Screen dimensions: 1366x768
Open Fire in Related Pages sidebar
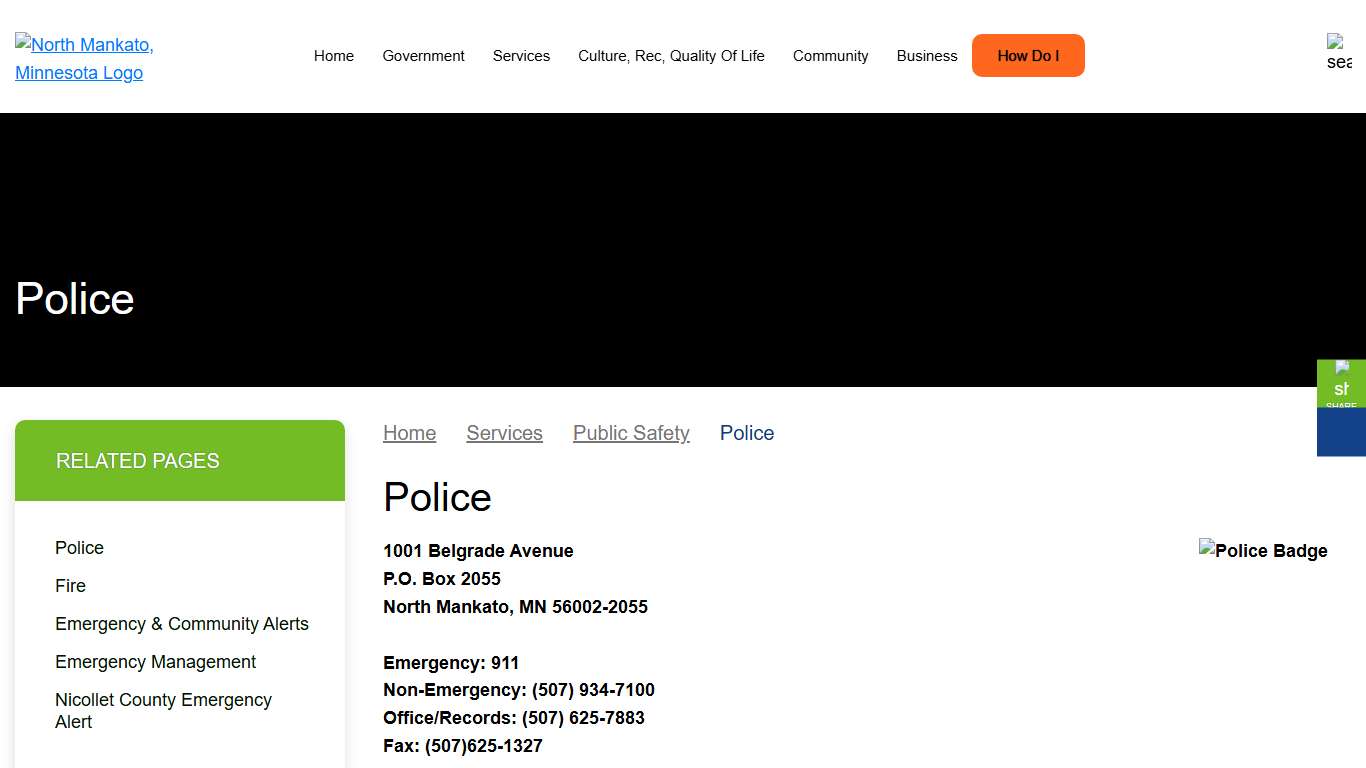(71, 586)
